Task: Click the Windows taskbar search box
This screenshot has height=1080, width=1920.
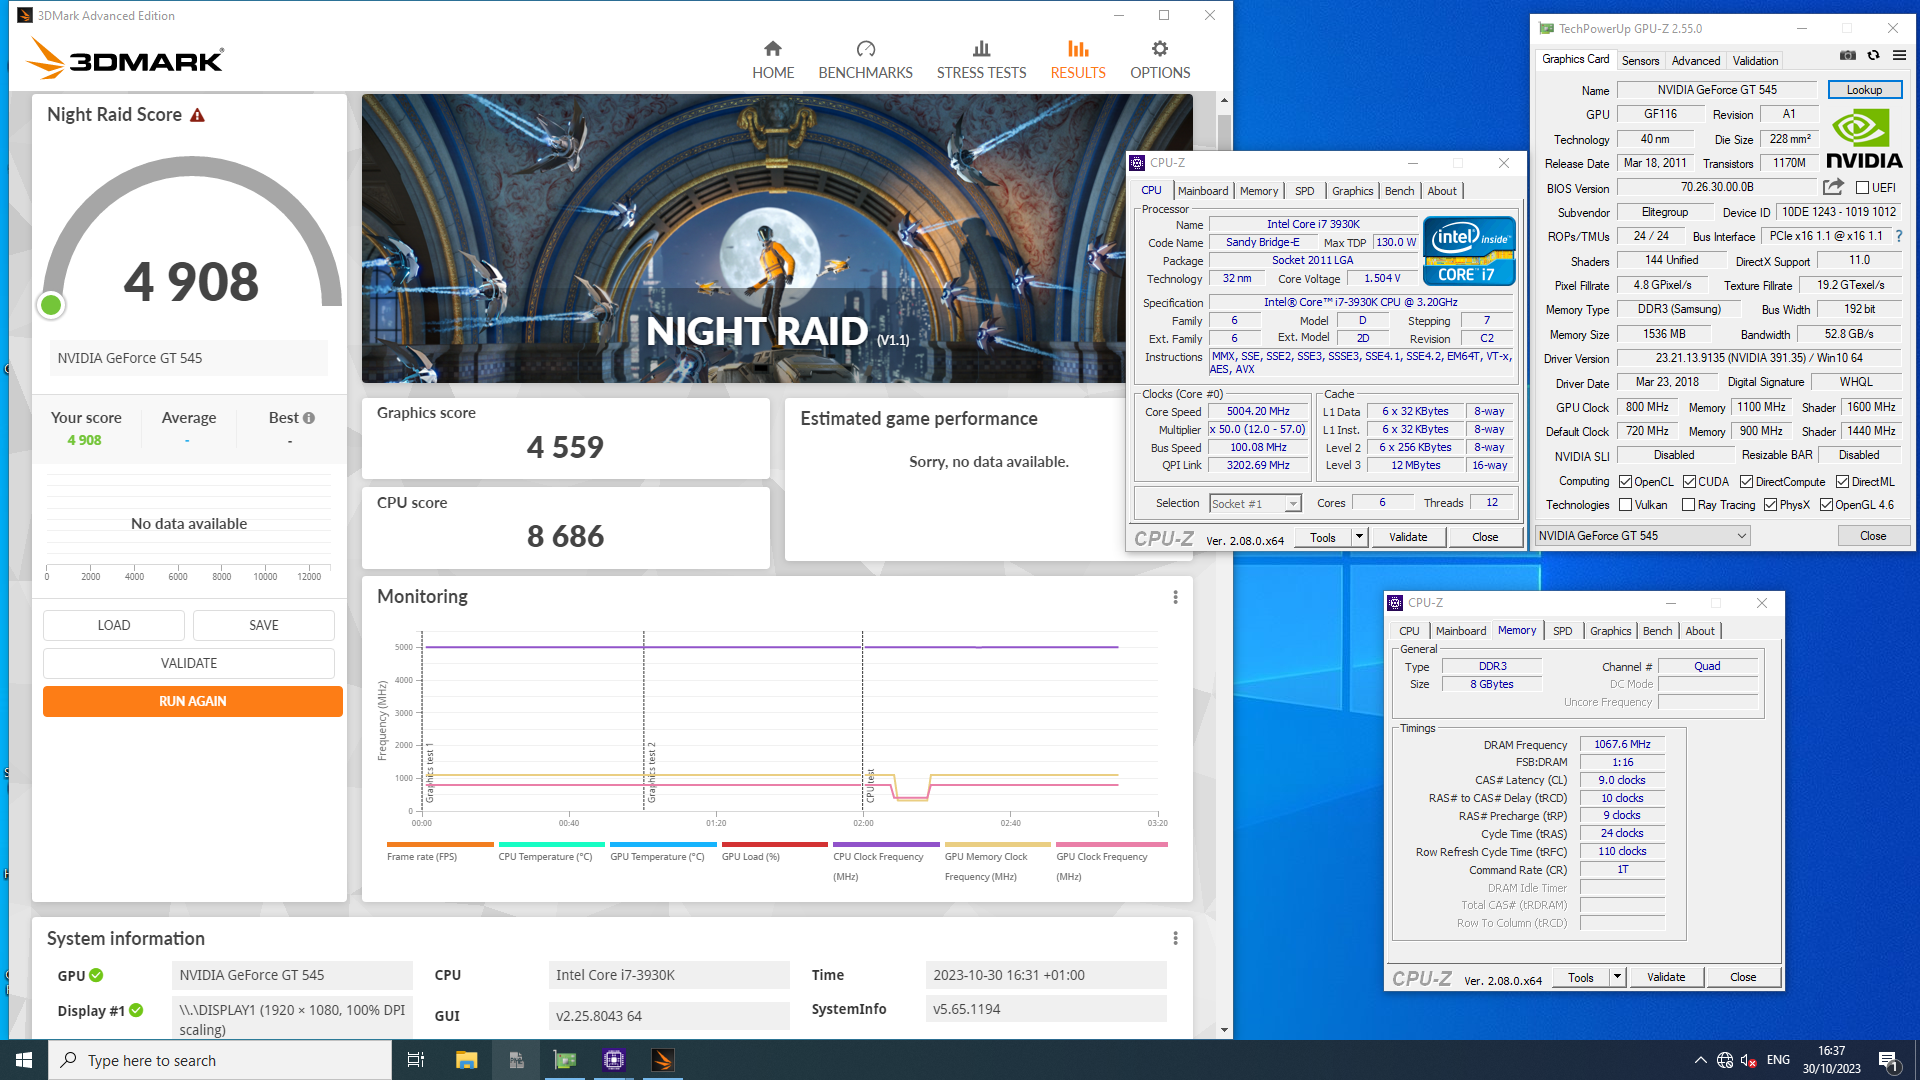Action: point(220,1060)
